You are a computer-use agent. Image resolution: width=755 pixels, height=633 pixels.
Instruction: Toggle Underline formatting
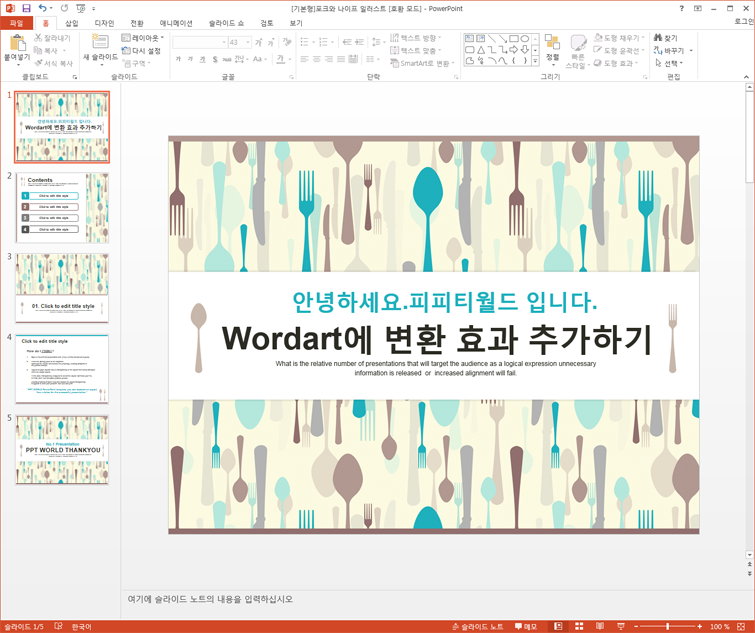(202, 59)
